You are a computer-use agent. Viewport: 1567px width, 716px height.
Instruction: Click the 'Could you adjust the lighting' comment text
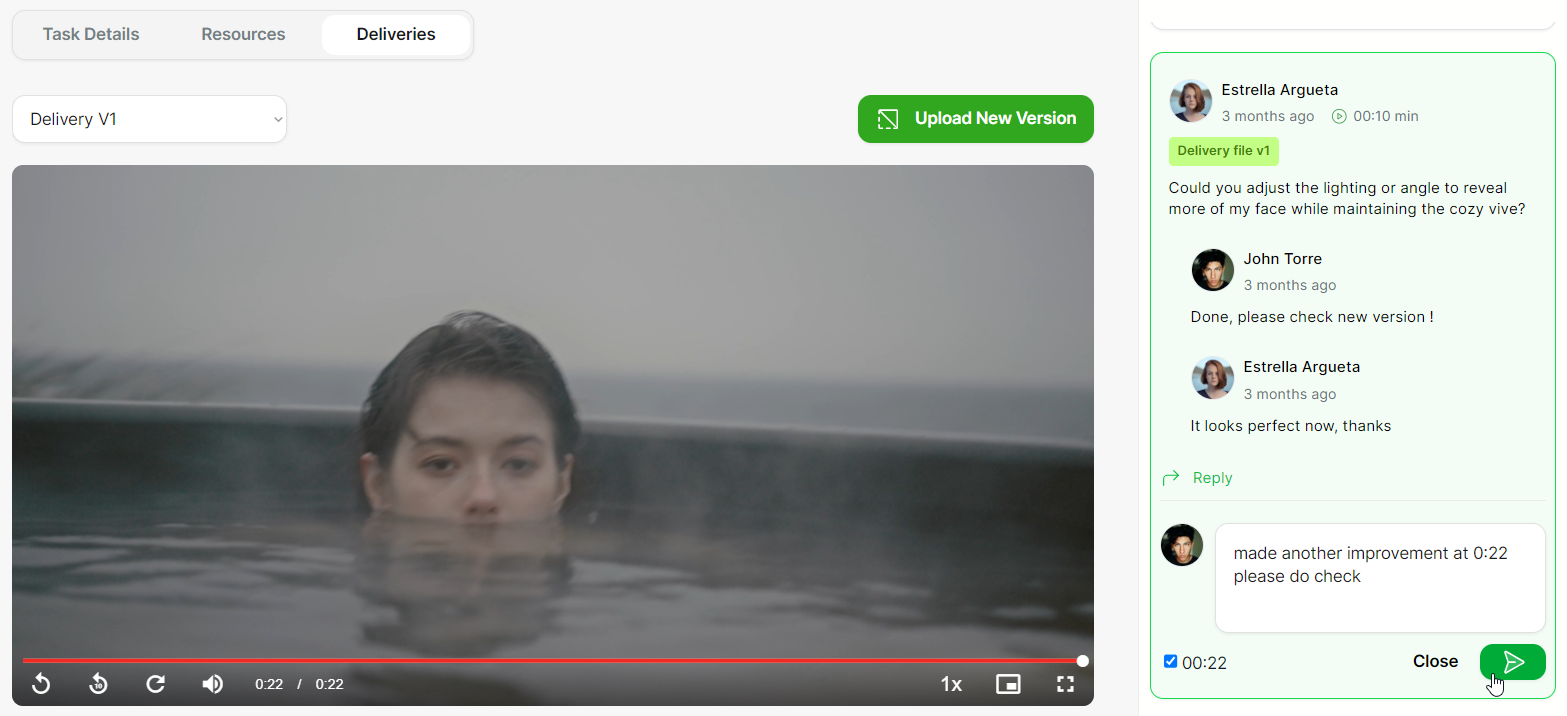(1348, 198)
